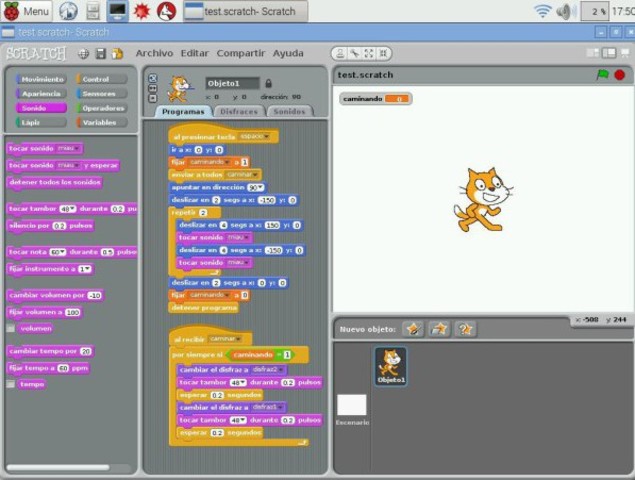Set rotation style to left-right flip only
The image size is (635, 480).
tap(153, 88)
